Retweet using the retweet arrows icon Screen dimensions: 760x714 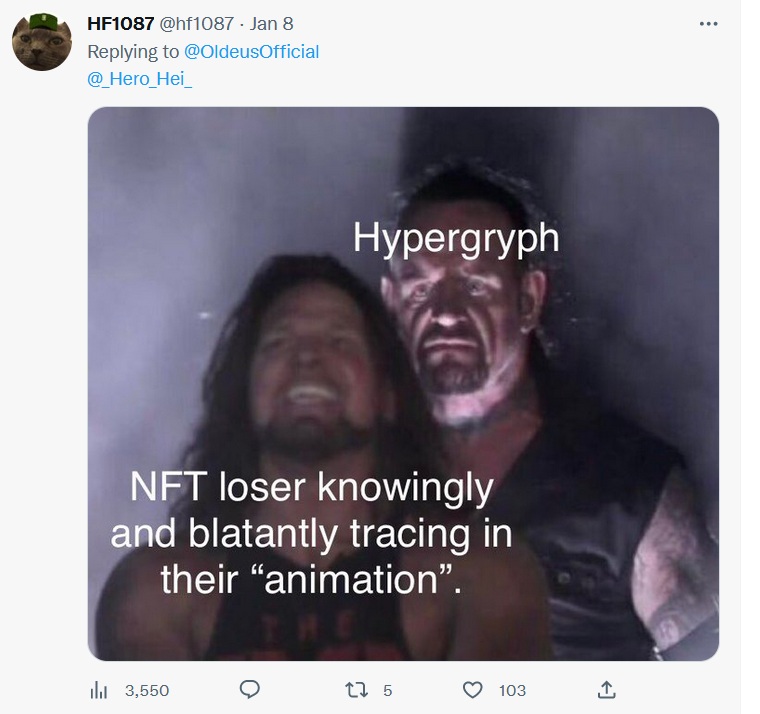[356, 689]
